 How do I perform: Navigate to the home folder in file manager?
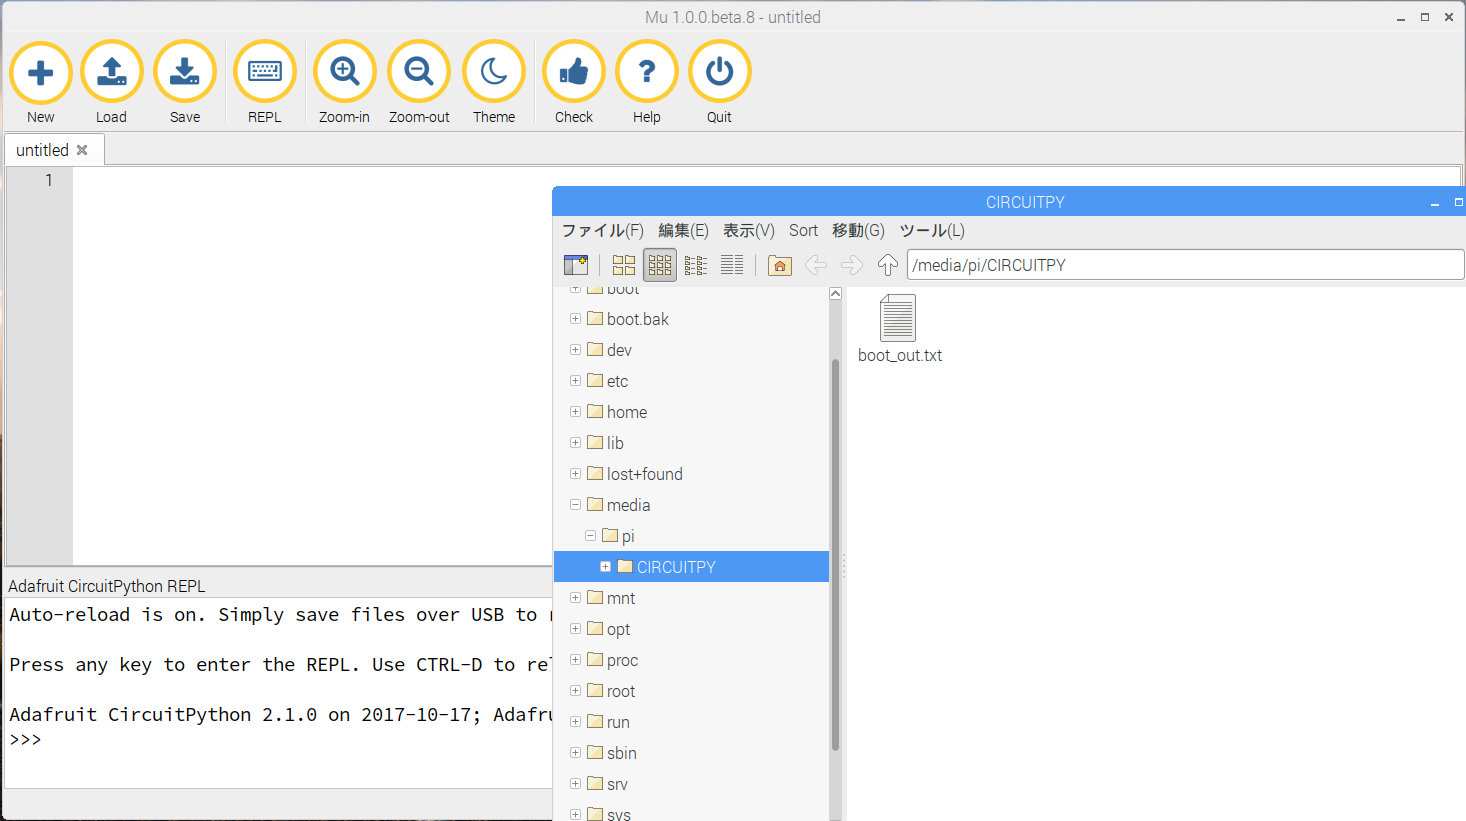(x=779, y=264)
